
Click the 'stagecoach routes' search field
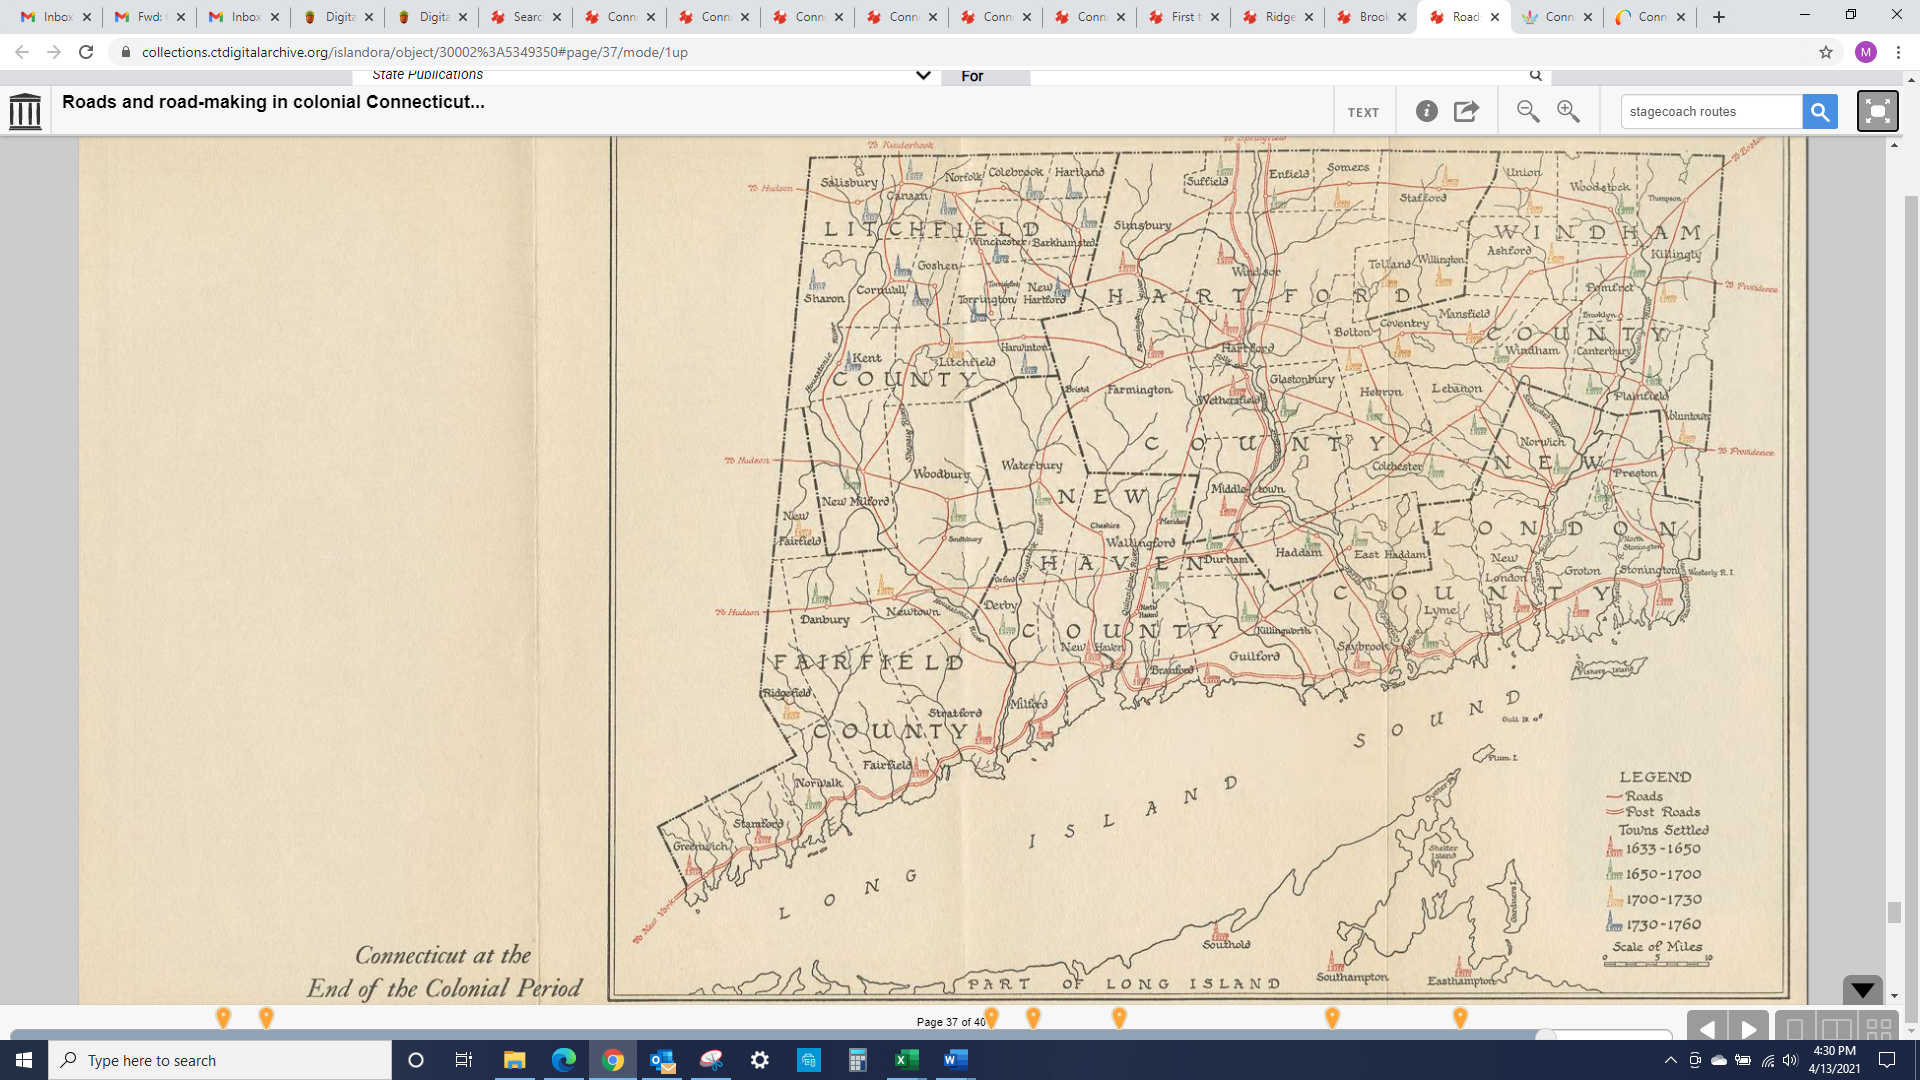pos(1710,111)
